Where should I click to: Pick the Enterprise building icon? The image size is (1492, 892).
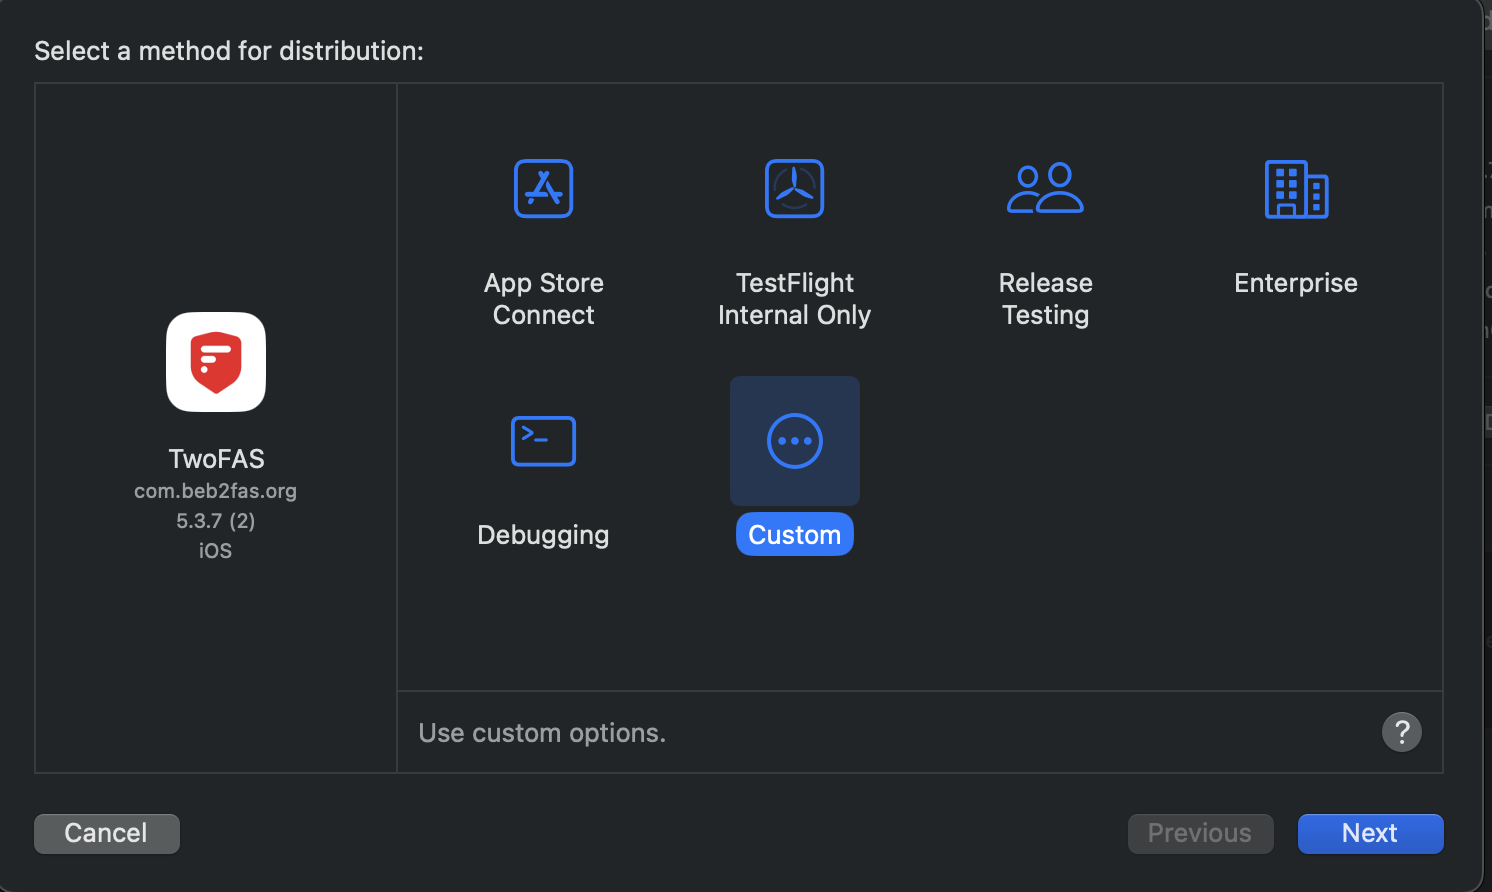click(x=1296, y=189)
